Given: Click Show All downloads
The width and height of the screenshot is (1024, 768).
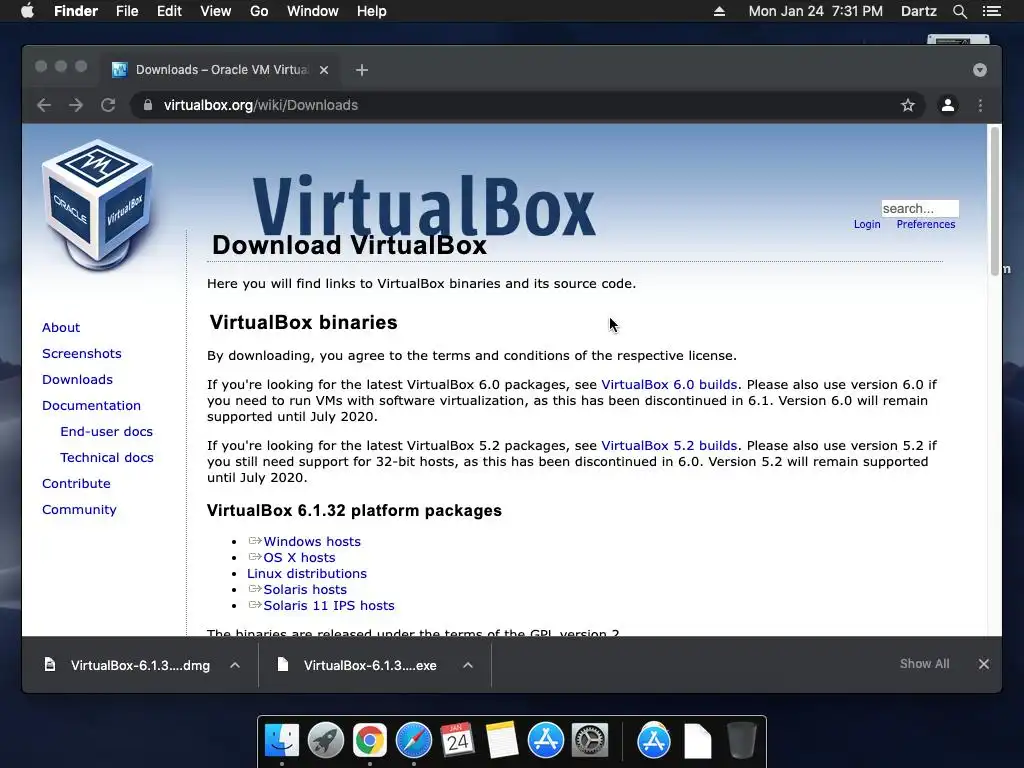Looking at the screenshot, I should click(x=924, y=664).
